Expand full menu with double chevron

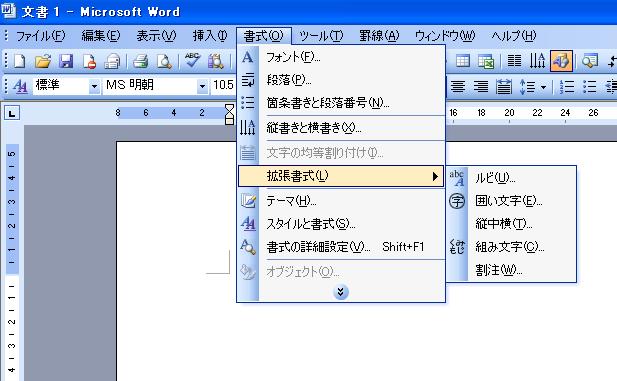click(341, 292)
